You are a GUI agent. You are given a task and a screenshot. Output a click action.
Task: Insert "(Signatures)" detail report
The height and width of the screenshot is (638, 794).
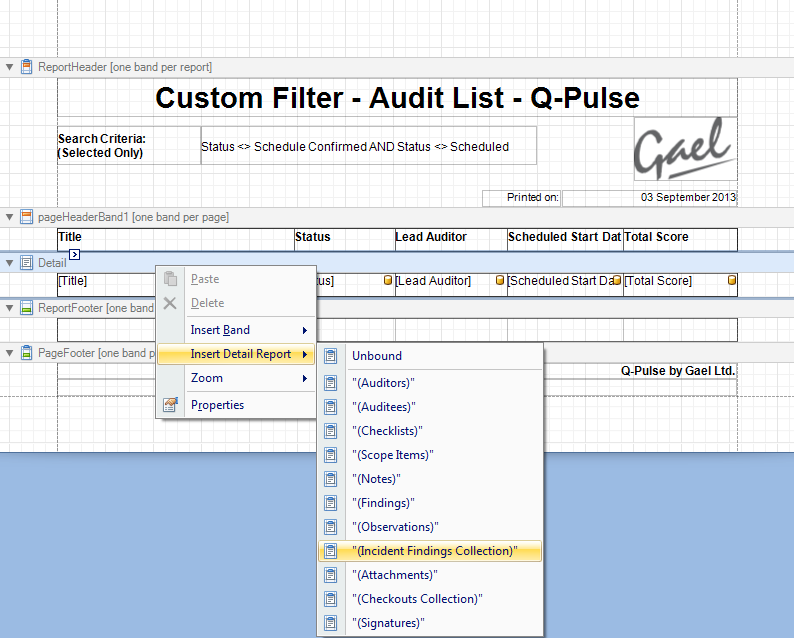pyautogui.click(x=430, y=623)
